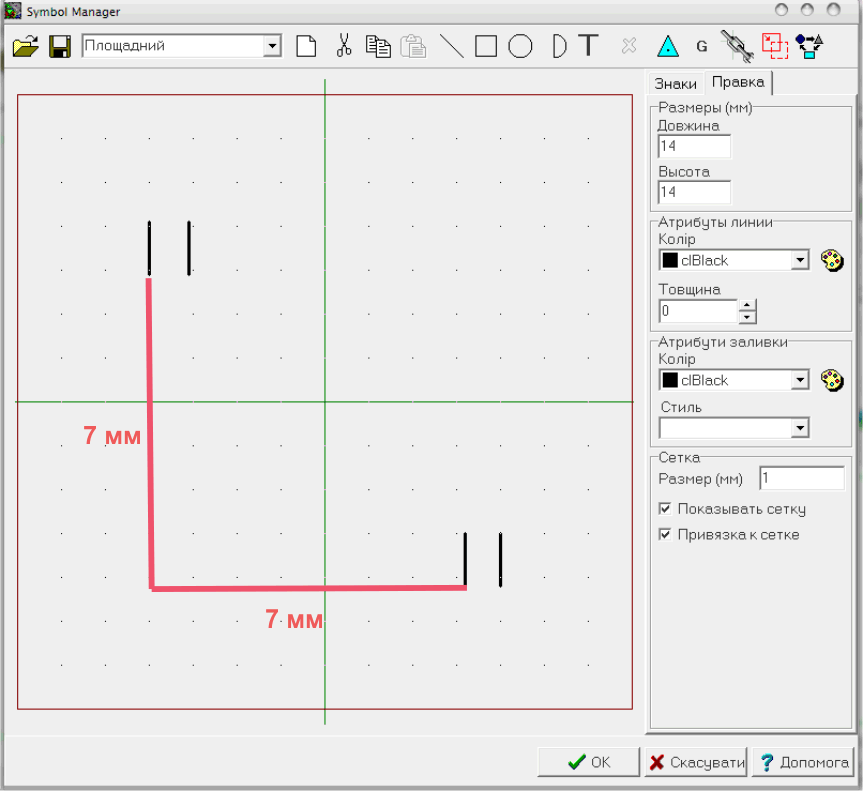863x791 pixels.
Task: Select the line drawing tool
Action: click(x=451, y=46)
